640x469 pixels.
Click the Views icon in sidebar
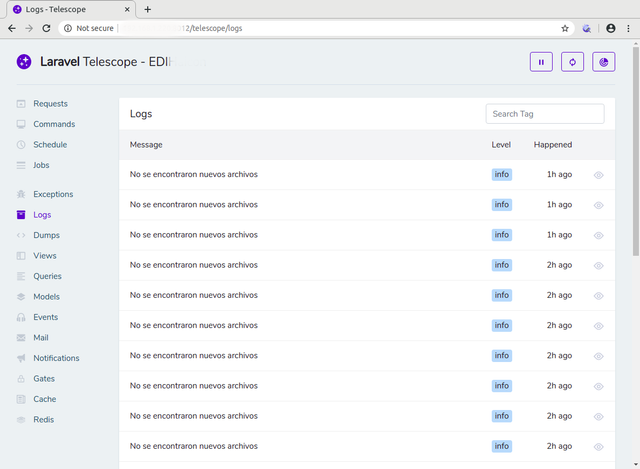(21, 256)
